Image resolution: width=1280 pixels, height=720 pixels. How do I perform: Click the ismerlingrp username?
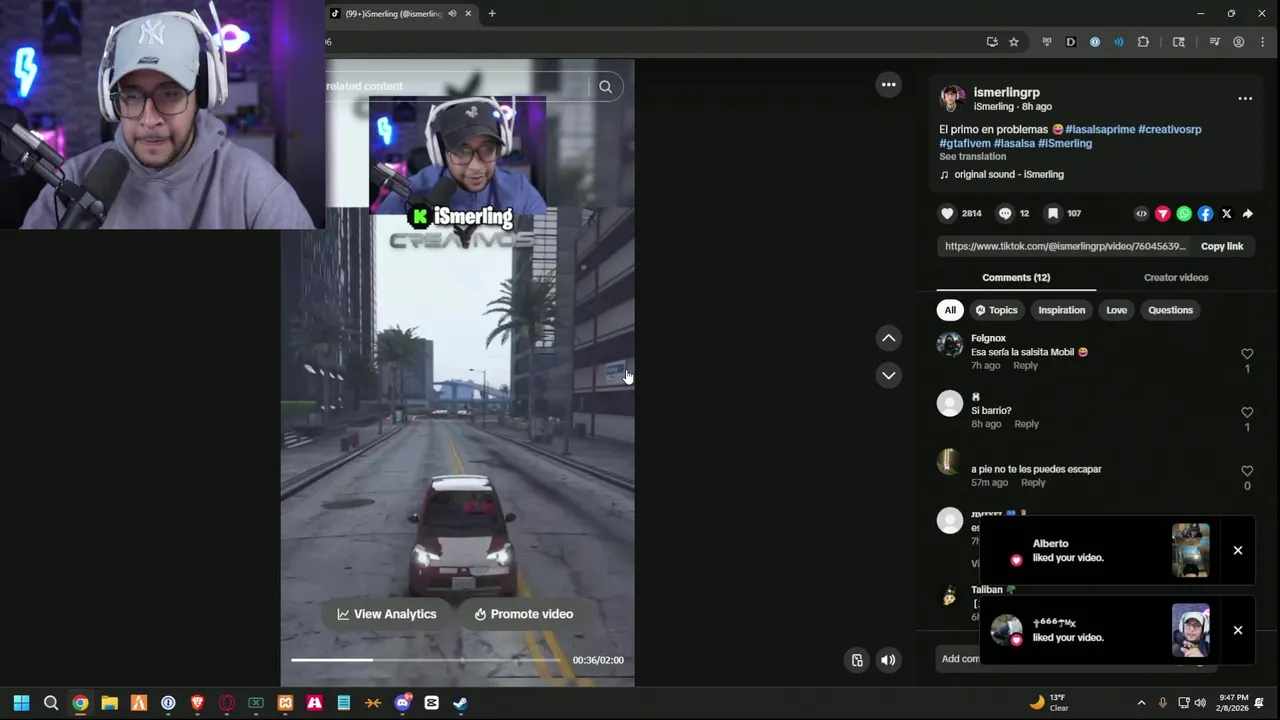[1006, 92]
